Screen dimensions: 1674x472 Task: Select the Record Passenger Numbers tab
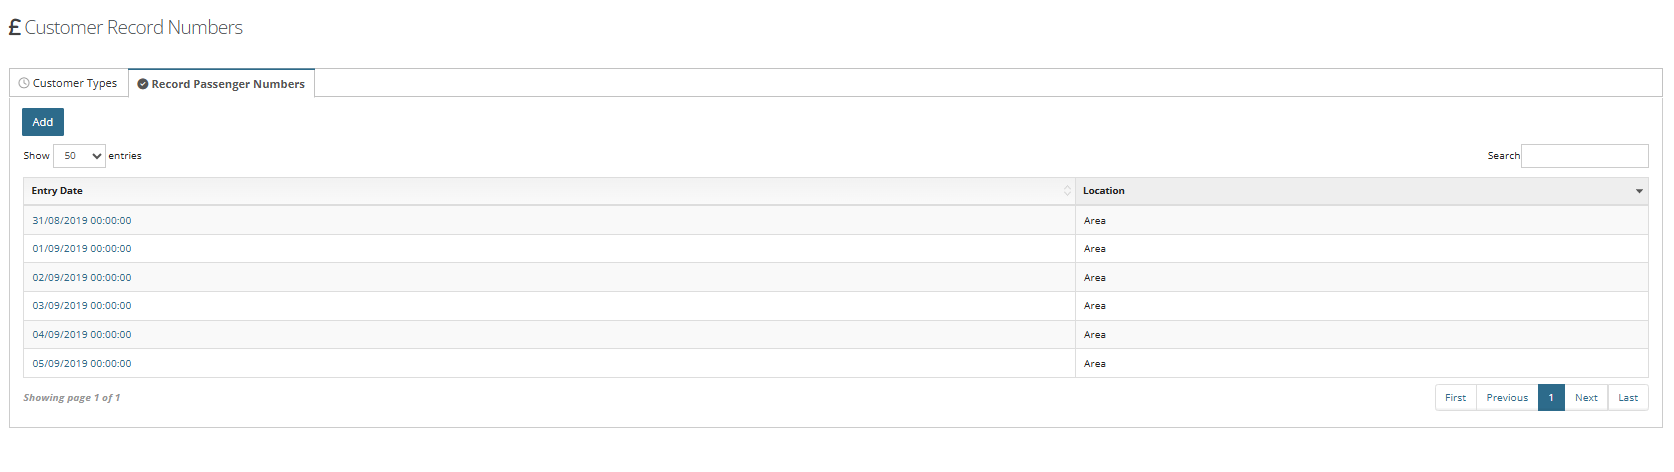pyautogui.click(x=222, y=84)
